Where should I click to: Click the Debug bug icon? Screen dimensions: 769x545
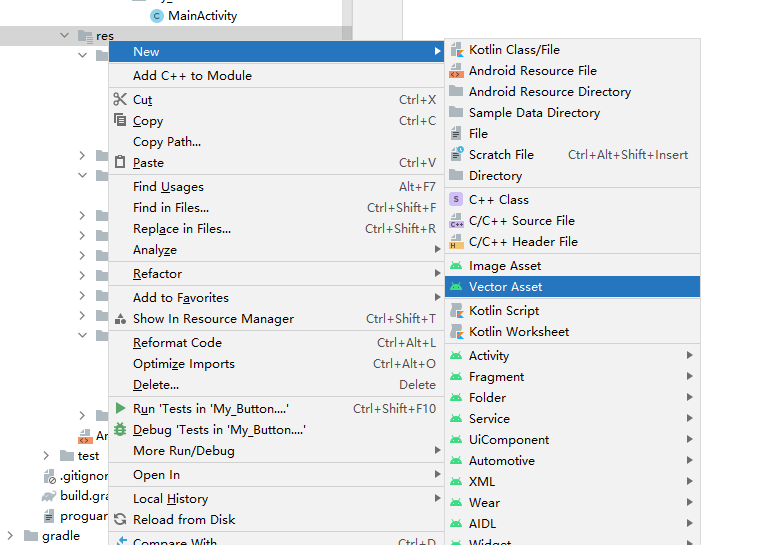click(120, 429)
